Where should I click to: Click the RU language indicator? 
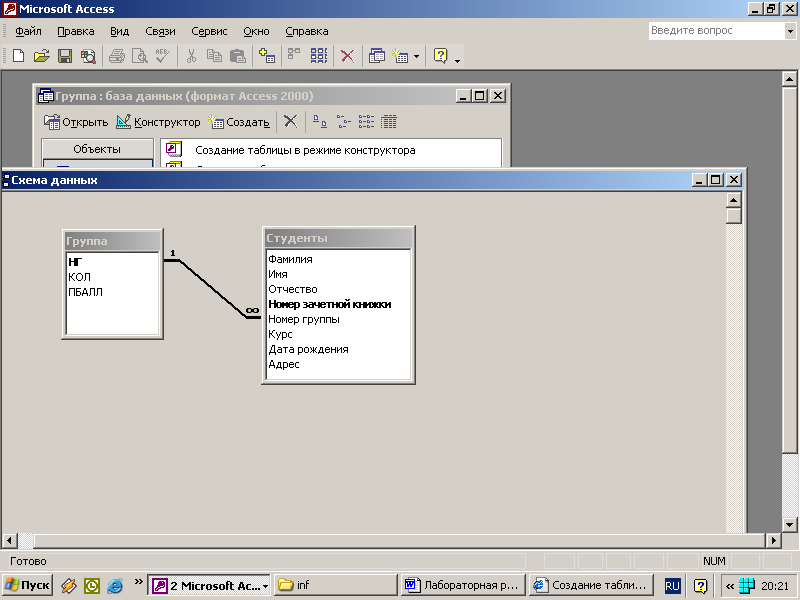click(x=672, y=586)
